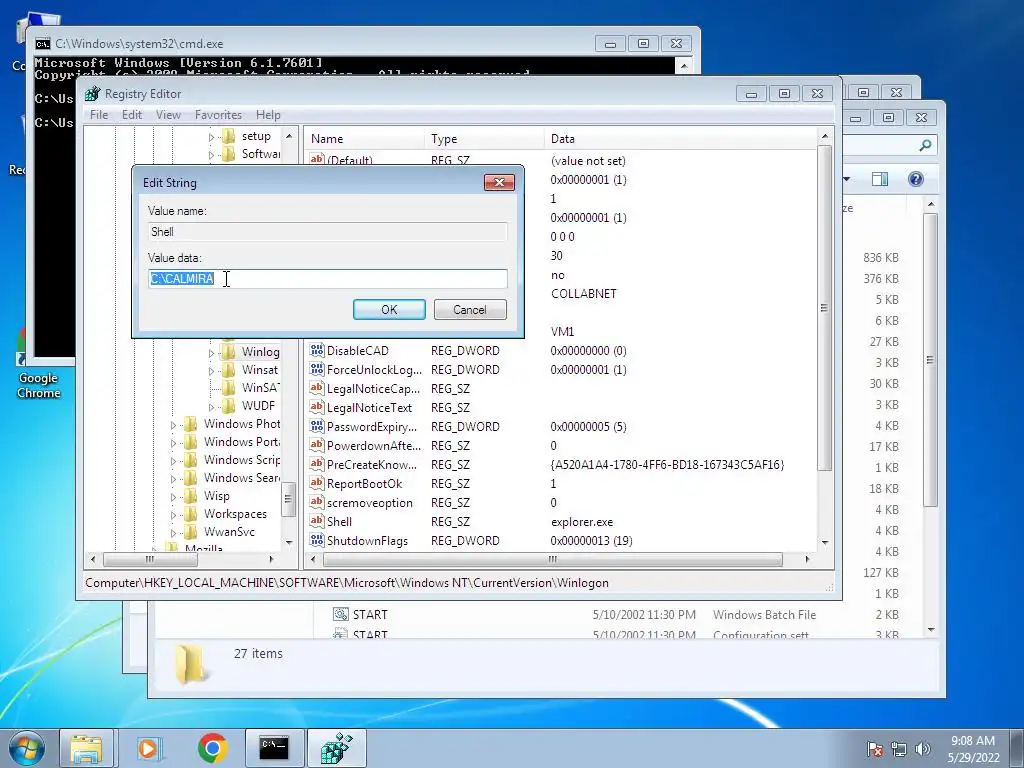Click the (Default) value icon
1024x768 pixels.
tap(317, 159)
